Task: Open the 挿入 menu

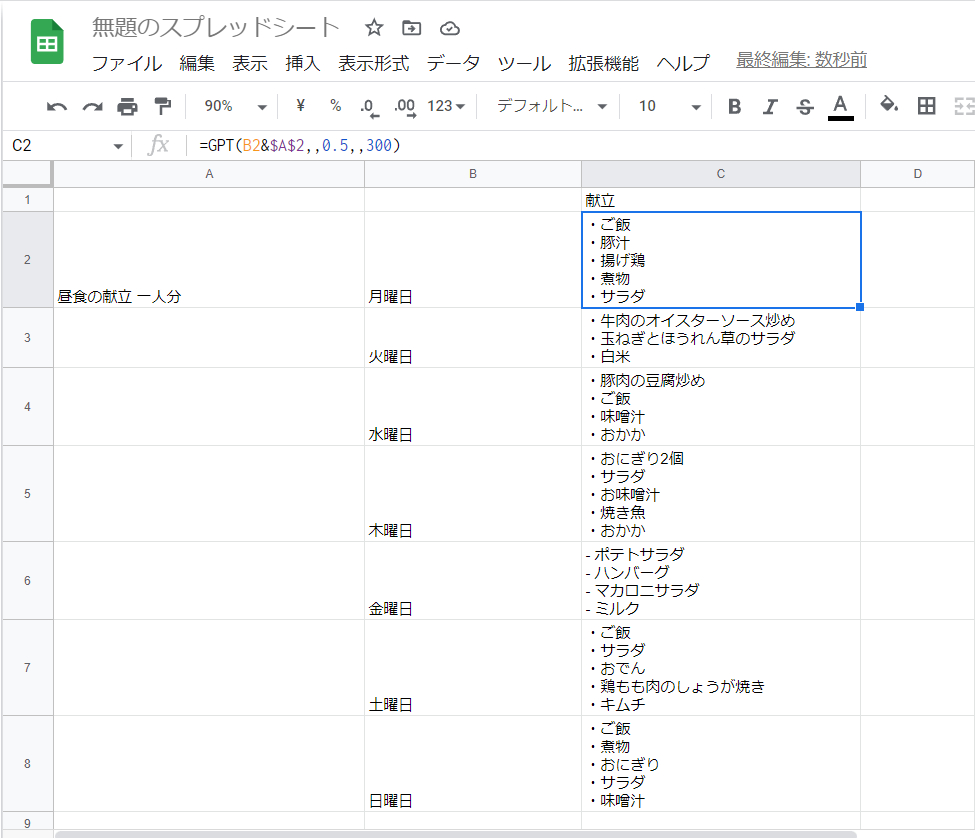Action: (x=303, y=63)
